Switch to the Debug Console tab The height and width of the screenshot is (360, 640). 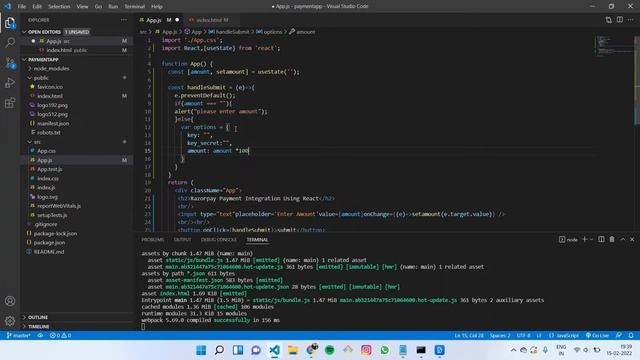click(219, 240)
